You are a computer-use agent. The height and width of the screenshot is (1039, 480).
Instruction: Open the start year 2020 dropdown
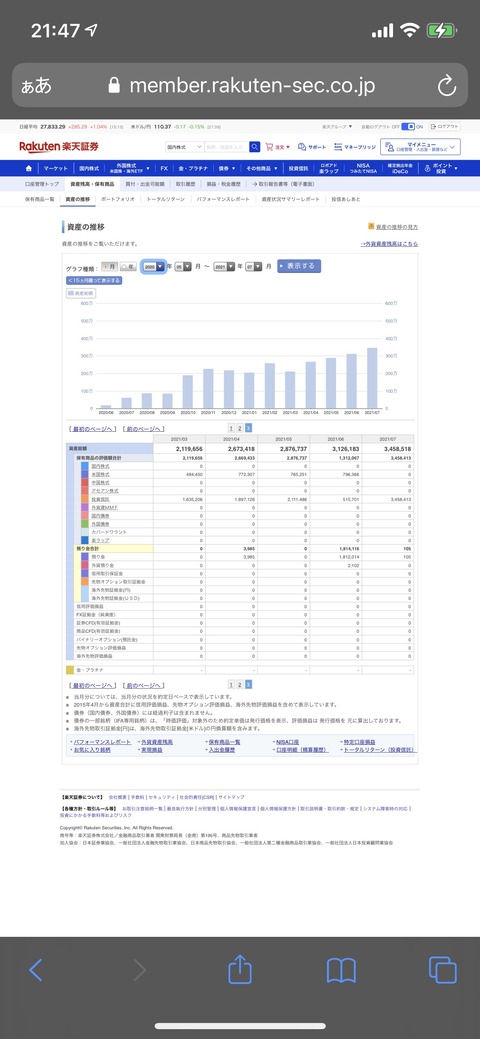153,266
